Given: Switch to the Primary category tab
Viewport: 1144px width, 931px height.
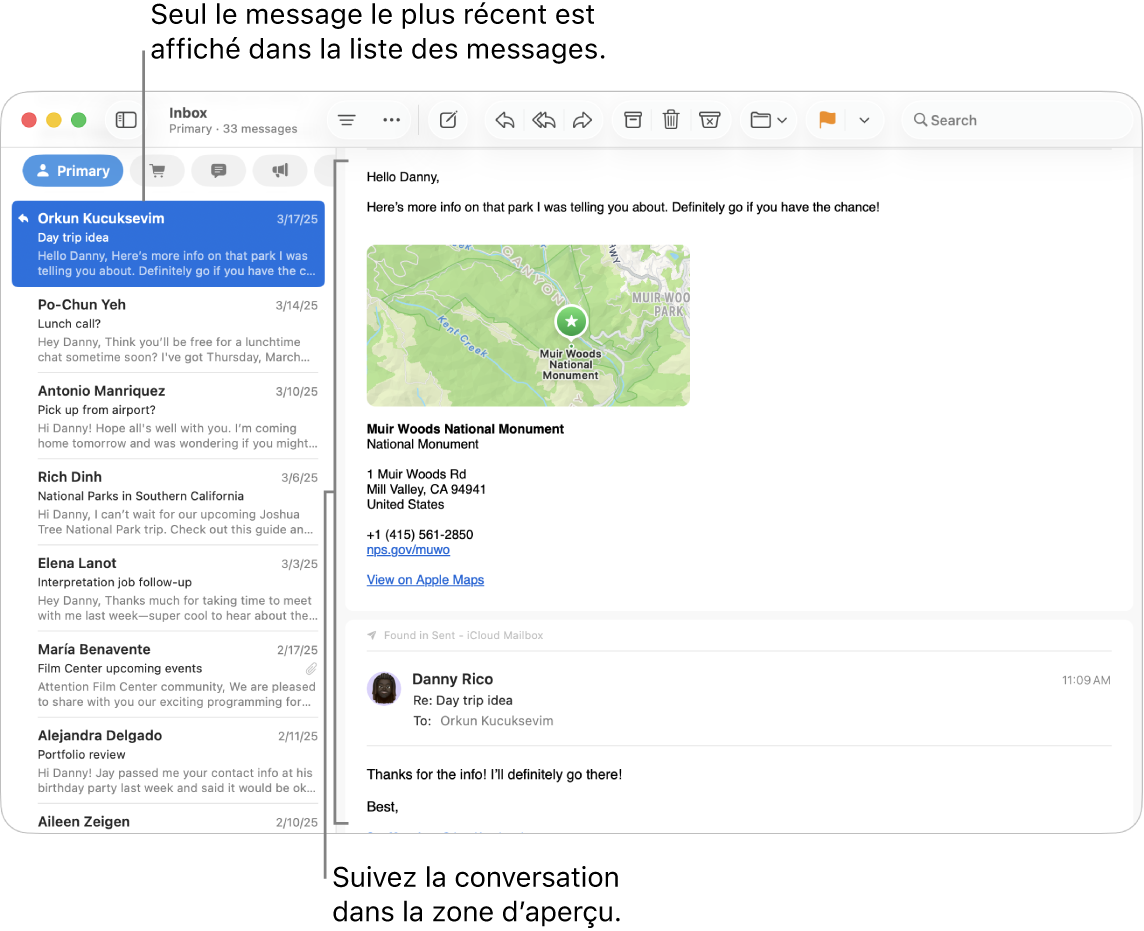Looking at the screenshot, I should point(72,170).
